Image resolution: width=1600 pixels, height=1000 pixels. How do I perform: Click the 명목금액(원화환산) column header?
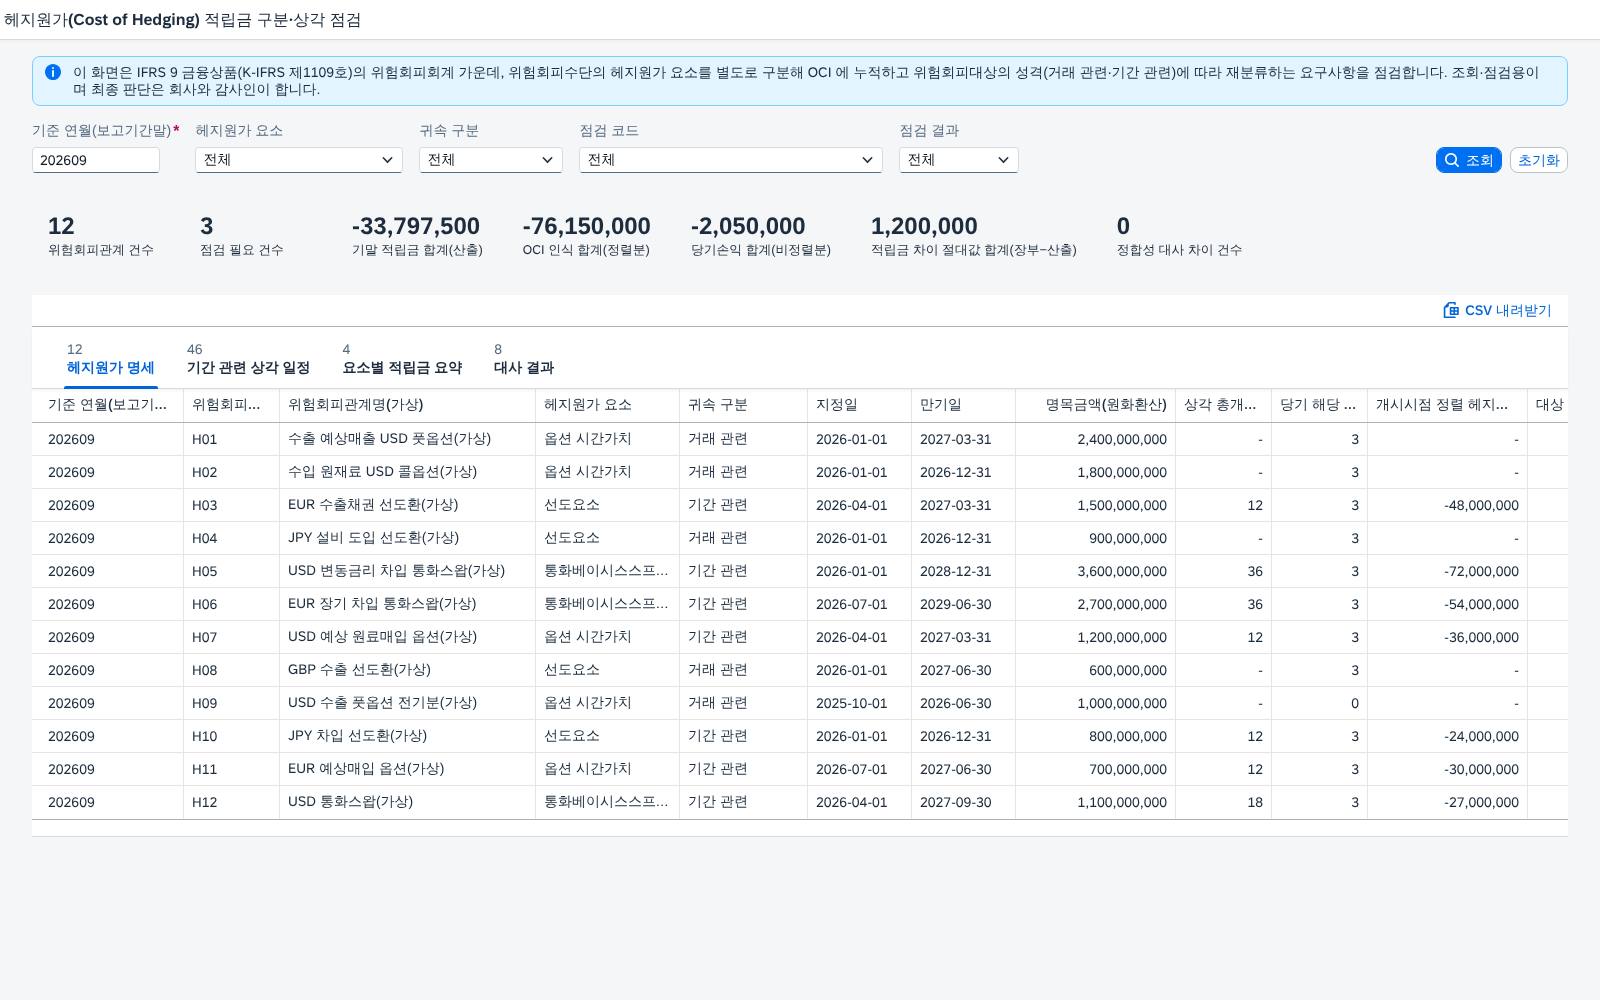1095,405
